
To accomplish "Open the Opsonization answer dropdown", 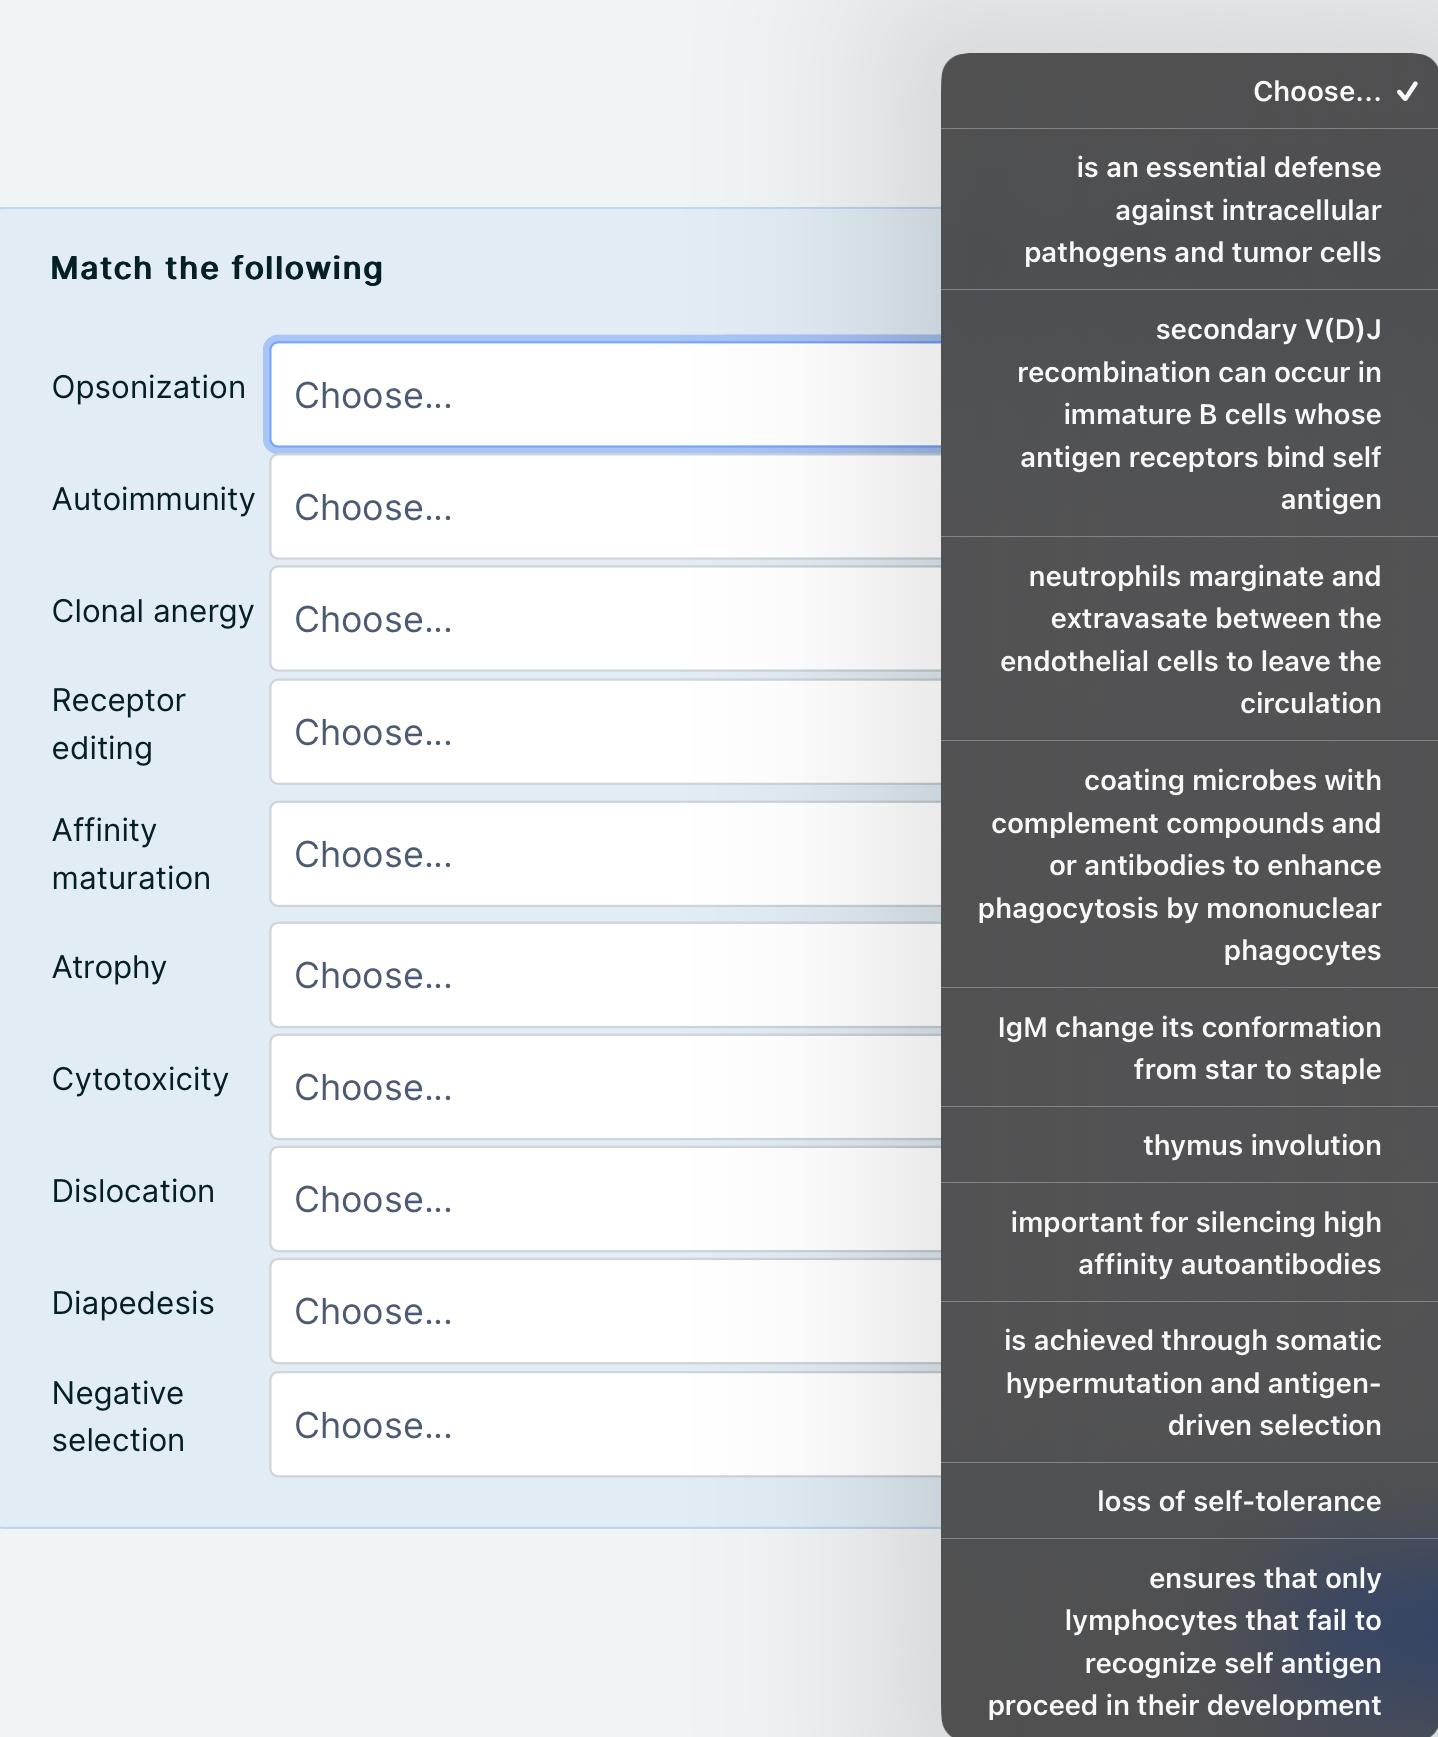I will coord(600,395).
